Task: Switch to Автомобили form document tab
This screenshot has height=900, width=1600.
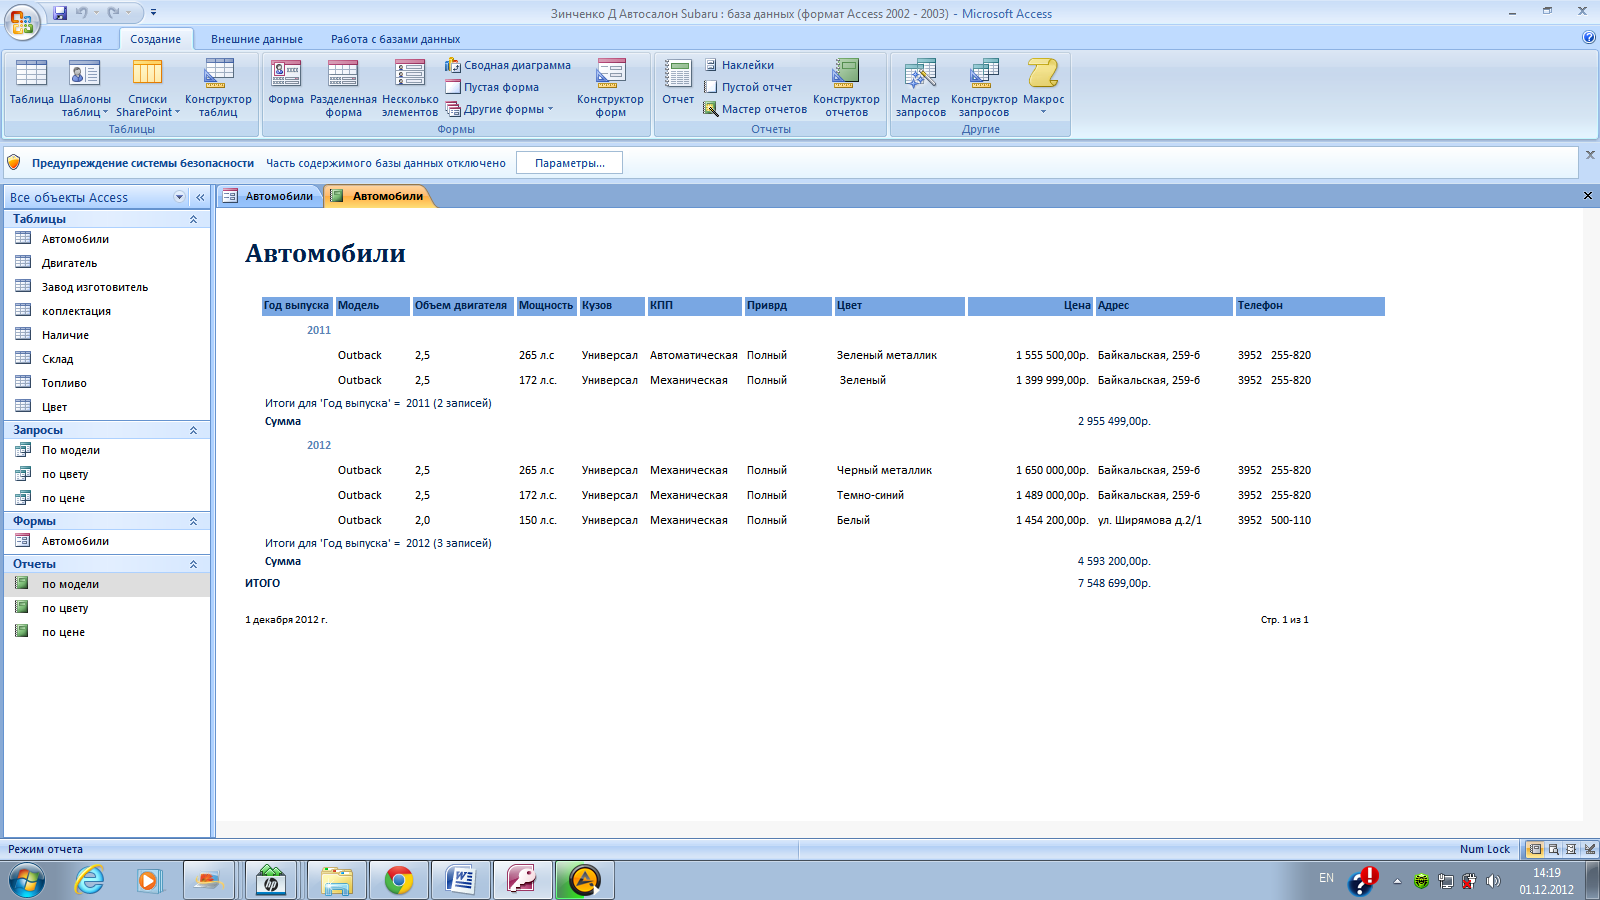Action: click(269, 196)
